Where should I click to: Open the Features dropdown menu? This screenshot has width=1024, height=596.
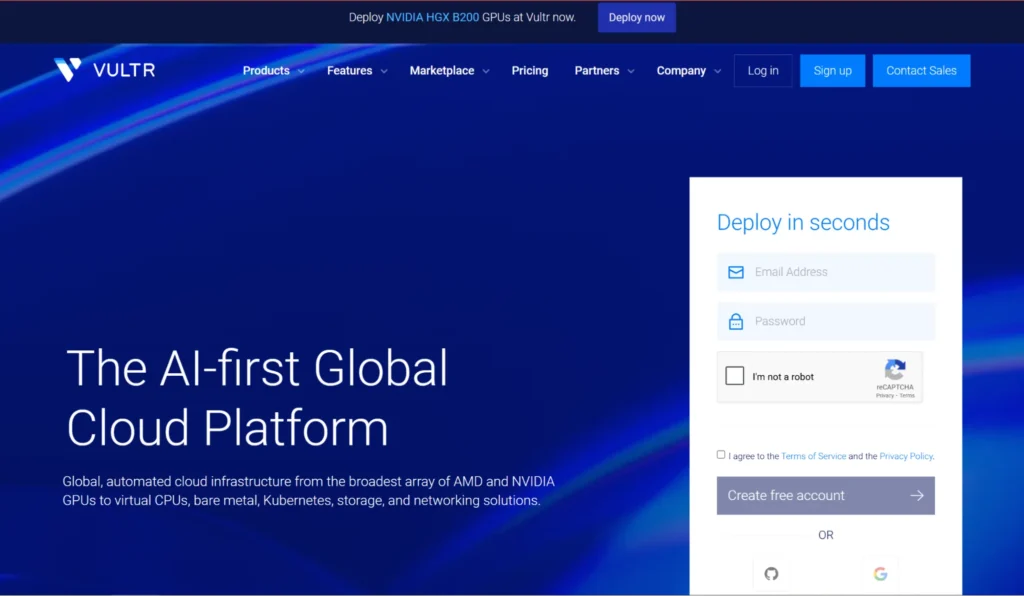coord(356,71)
